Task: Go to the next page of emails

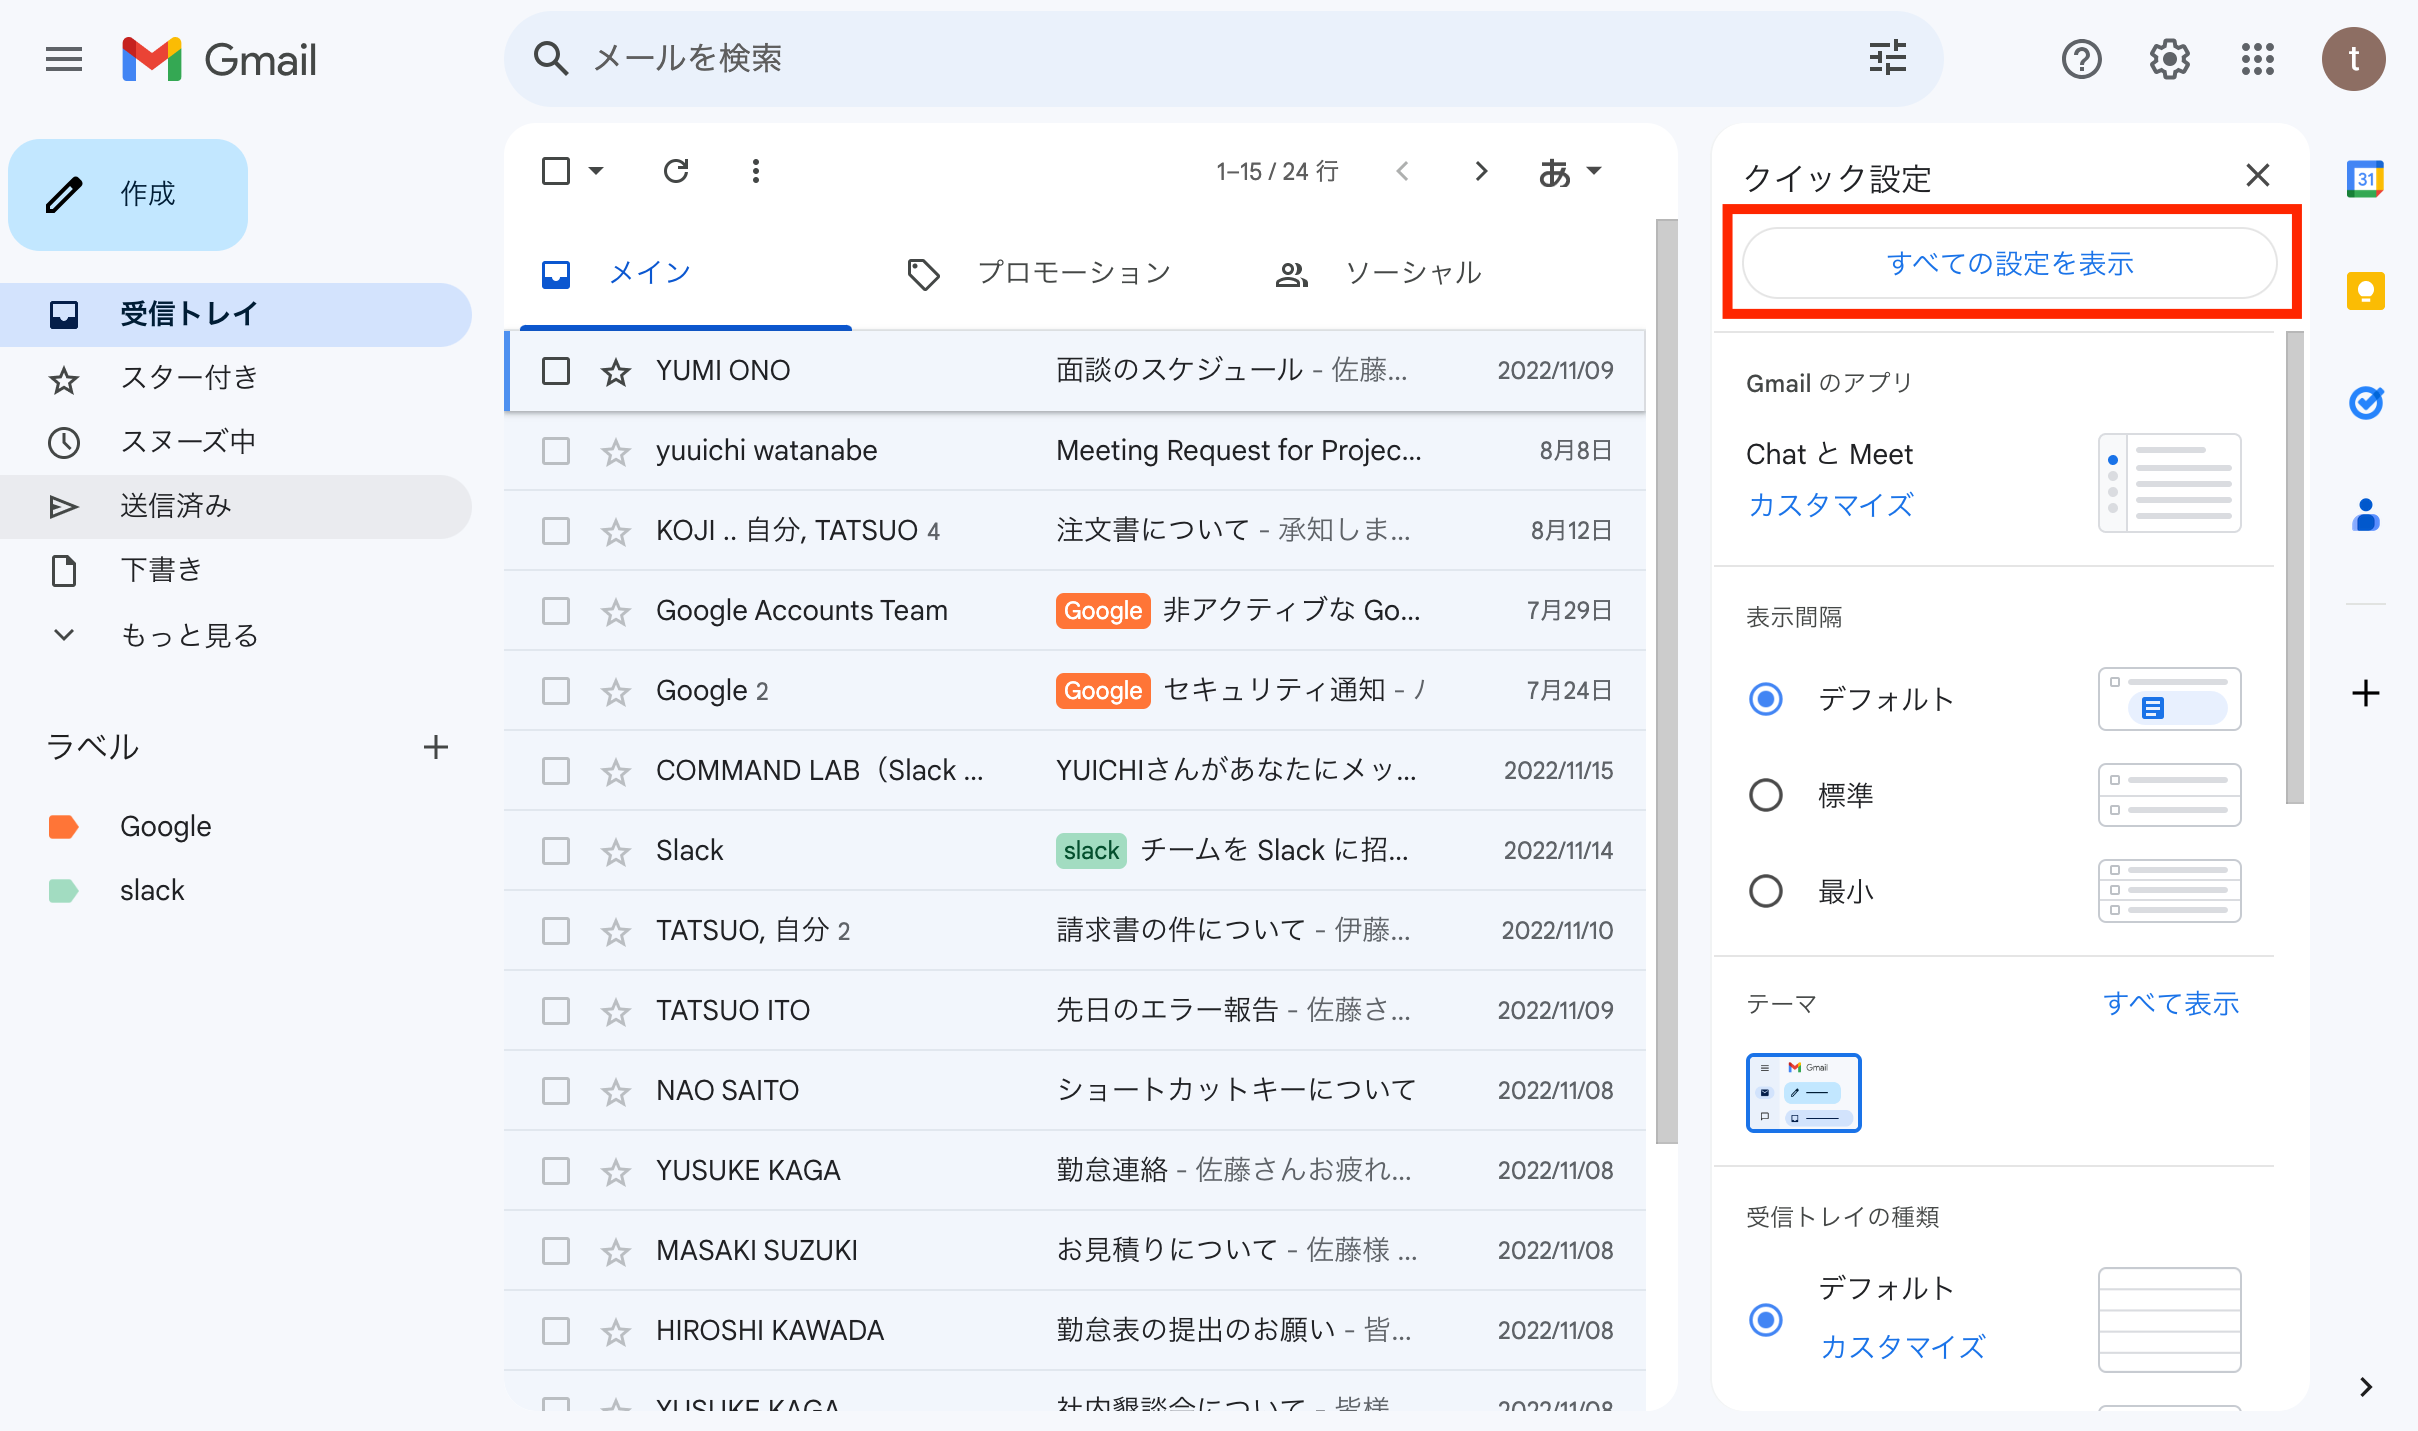Action: pyautogui.click(x=1481, y=171)
